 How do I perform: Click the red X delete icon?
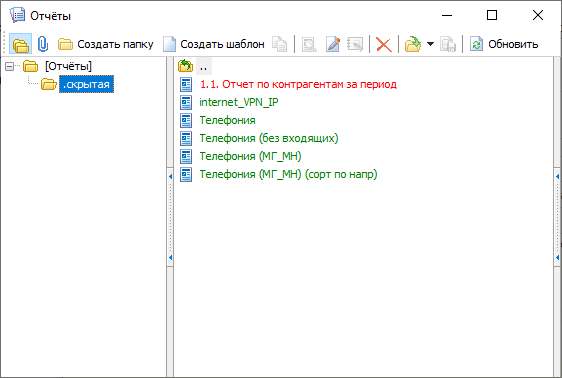[384, 45]
